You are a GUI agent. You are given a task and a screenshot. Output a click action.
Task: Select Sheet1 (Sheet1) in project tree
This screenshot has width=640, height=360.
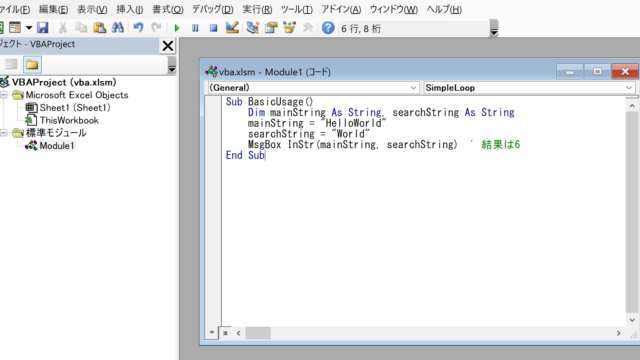75,108
